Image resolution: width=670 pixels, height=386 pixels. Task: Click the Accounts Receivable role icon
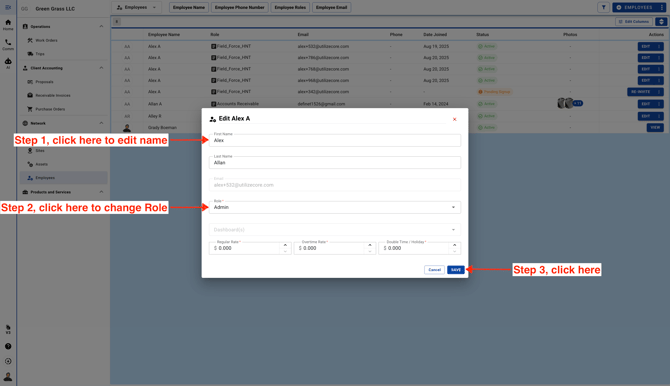point(213,103)
